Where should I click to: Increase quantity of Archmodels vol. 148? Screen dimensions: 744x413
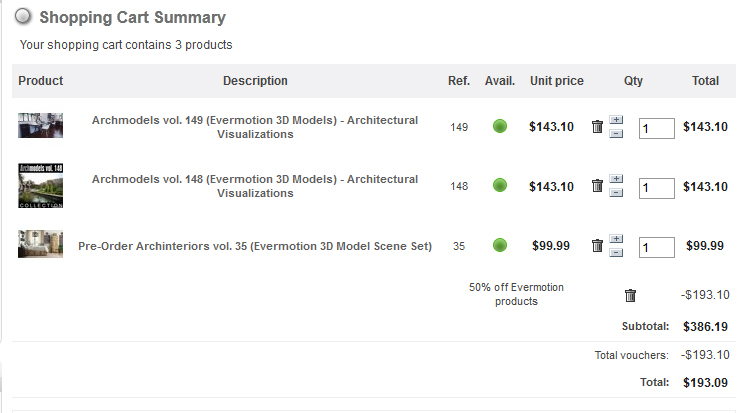[x=616, y=180]
